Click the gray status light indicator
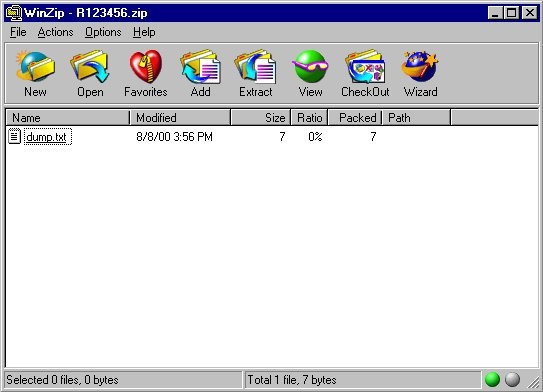This screenshot has width=543, height=392. 512,380
